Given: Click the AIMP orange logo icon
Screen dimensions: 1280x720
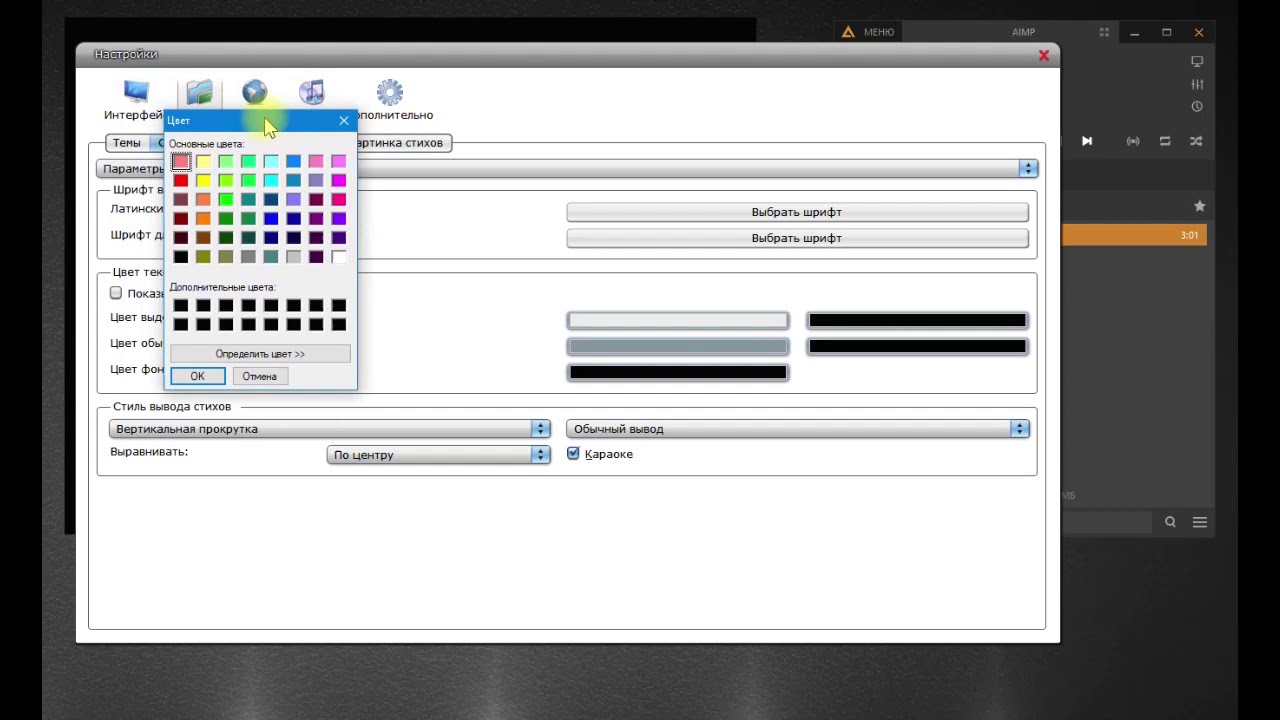Looking at the screenshot, I should 848,32.
